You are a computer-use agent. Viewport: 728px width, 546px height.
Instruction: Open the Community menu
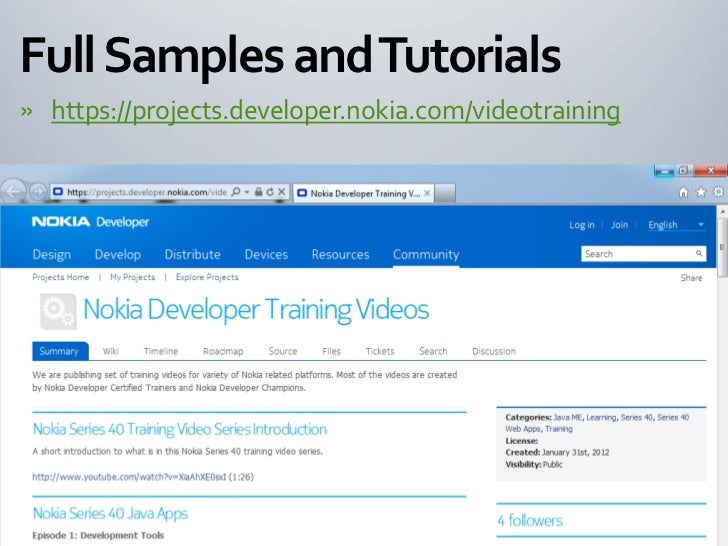click(x=426, y=254)
